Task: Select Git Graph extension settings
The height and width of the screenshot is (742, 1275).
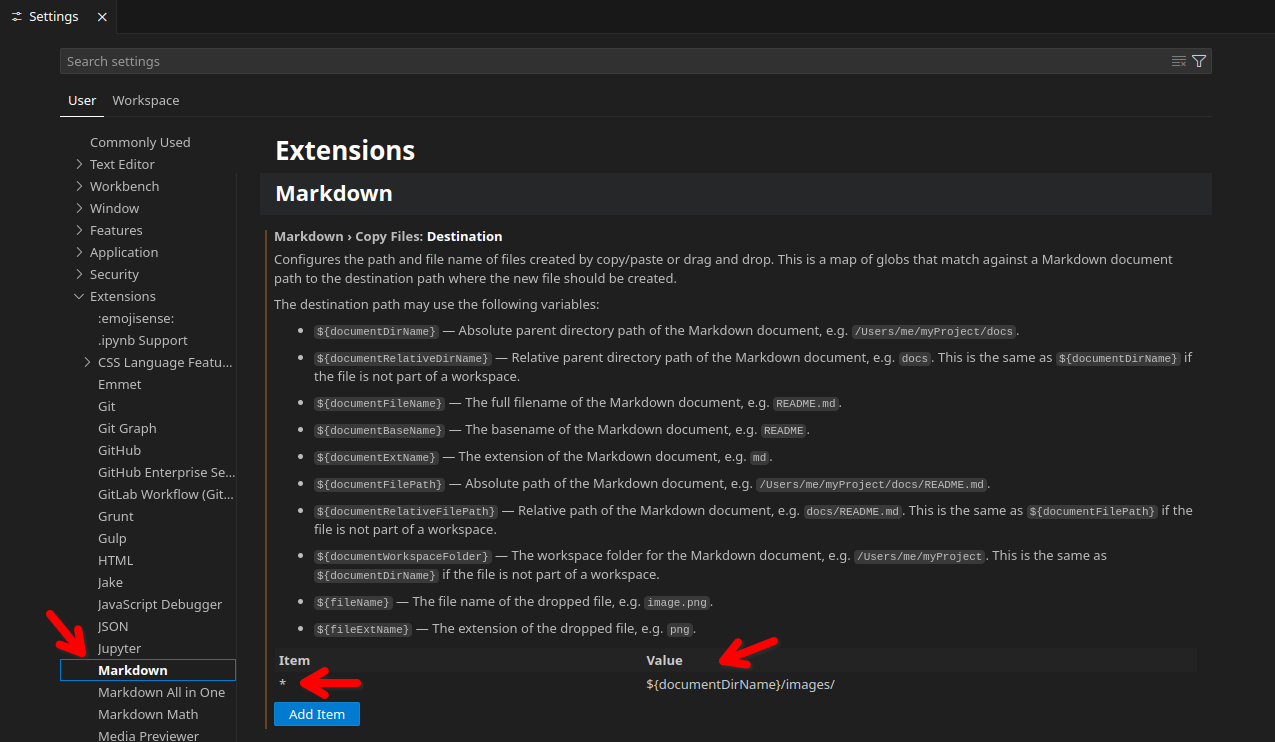Action: pyautogui.click(x=127, y=428)
